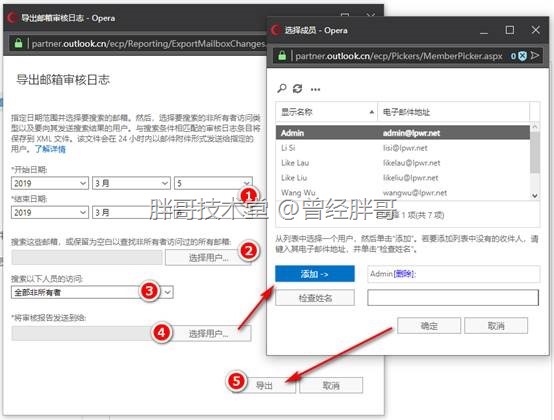Click email lisi@lpwr.net in the list
Image resolution: width=554 pixels, height=420 pixels.
click(405, 148)
